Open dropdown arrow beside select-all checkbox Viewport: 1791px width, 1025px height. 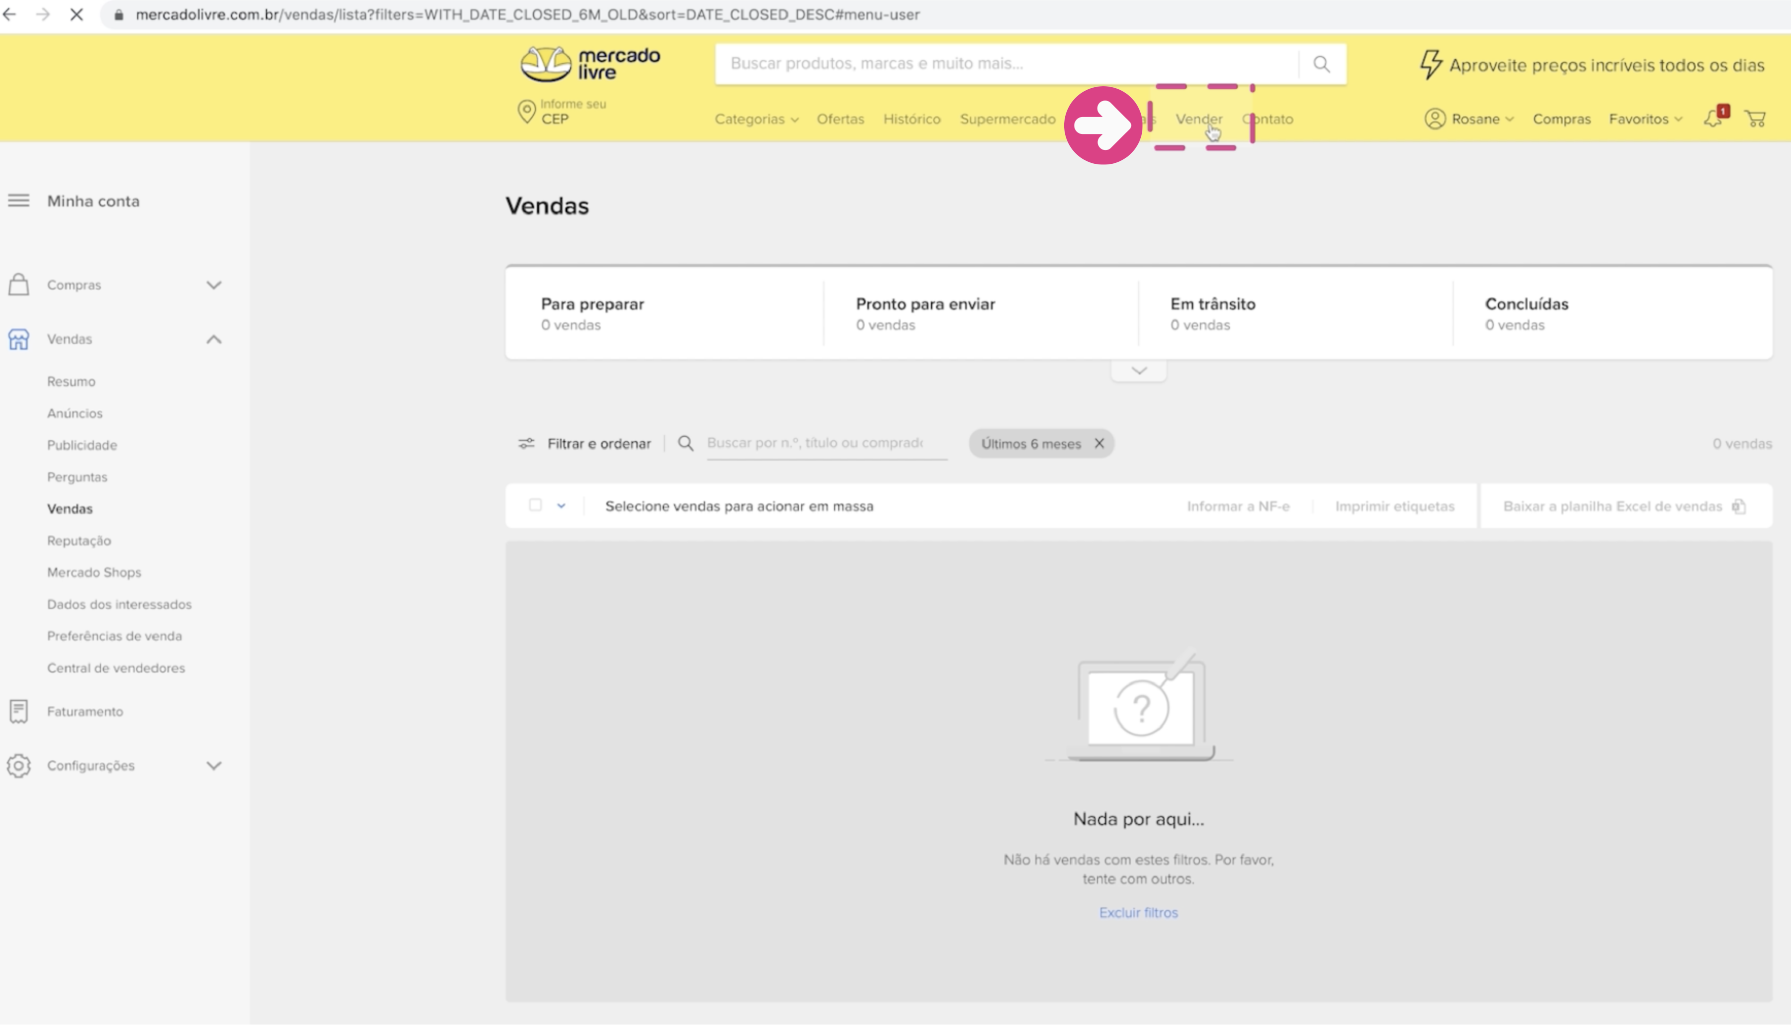coord(561,506)
